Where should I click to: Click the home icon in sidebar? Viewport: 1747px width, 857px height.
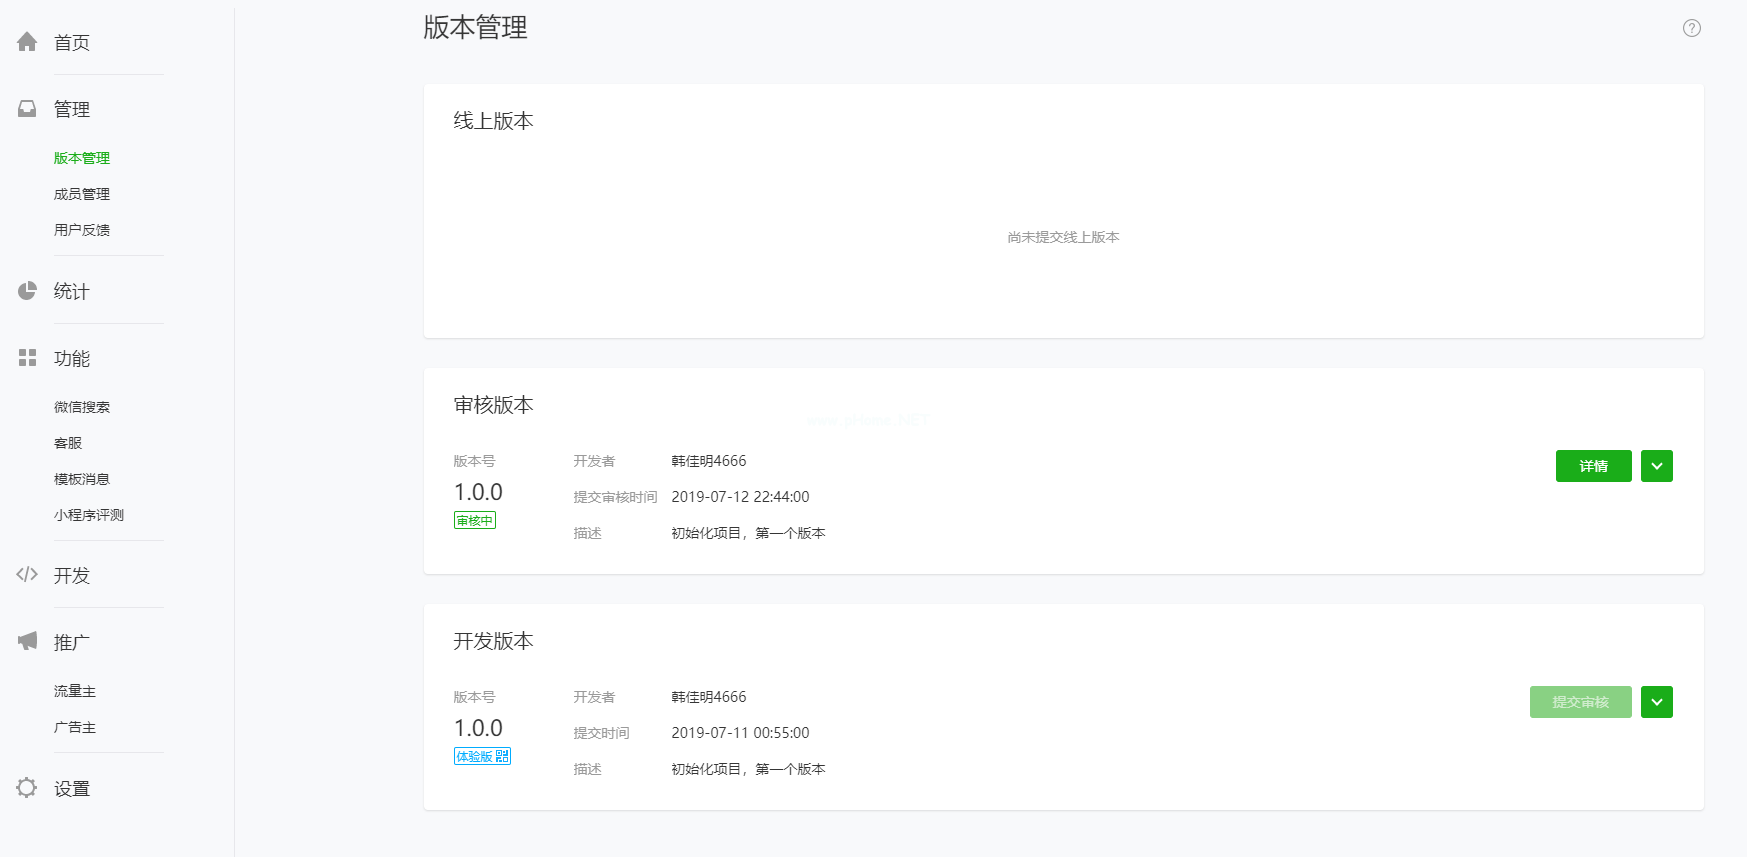pyautogui.click(x=27, y=42)
